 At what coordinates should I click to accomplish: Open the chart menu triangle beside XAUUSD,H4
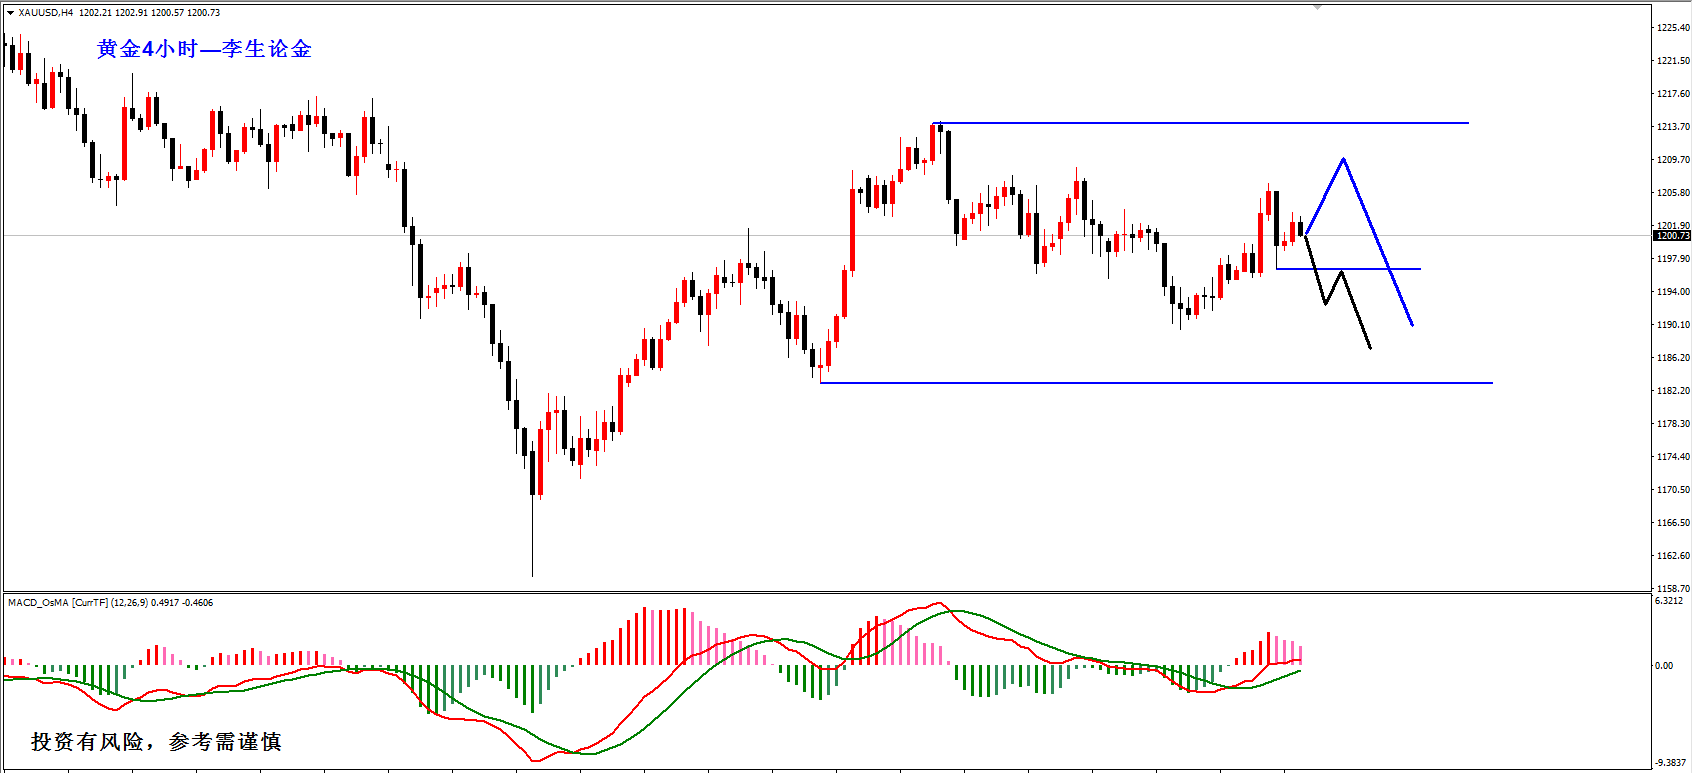pyautogui.click(x=11, y=13)
